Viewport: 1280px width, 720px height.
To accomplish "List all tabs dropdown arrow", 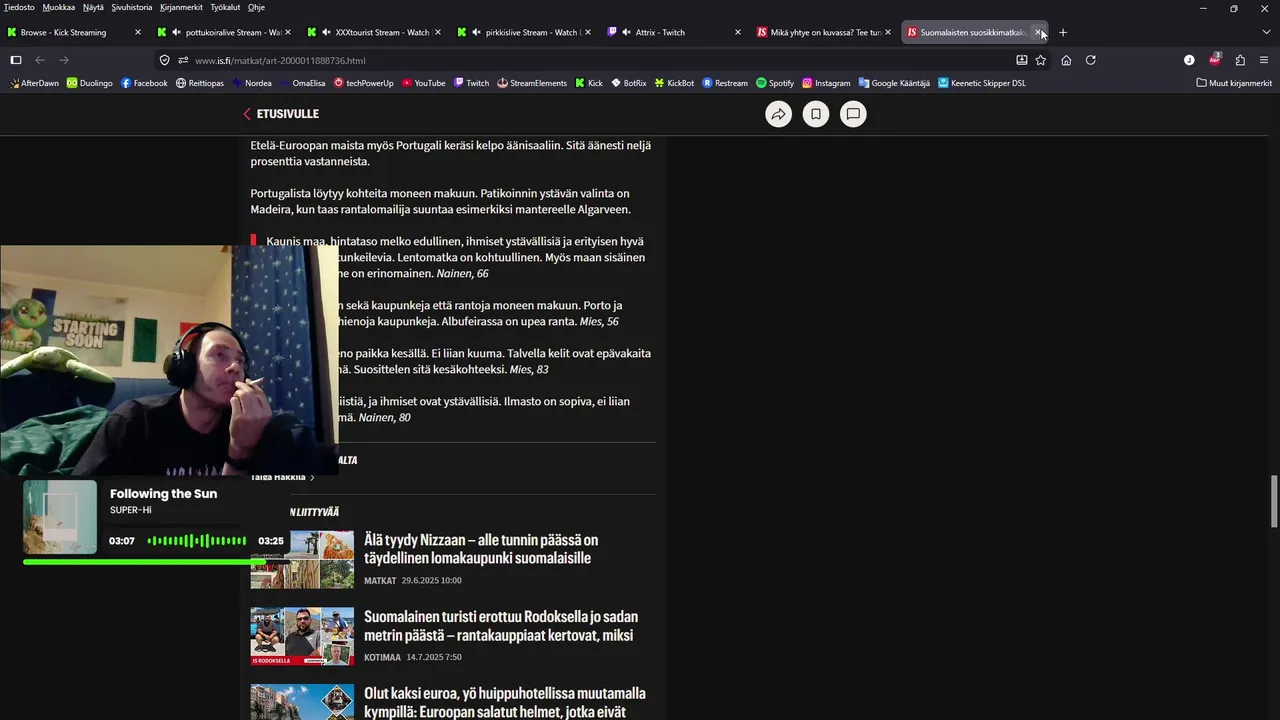I will click(1266, 32).
